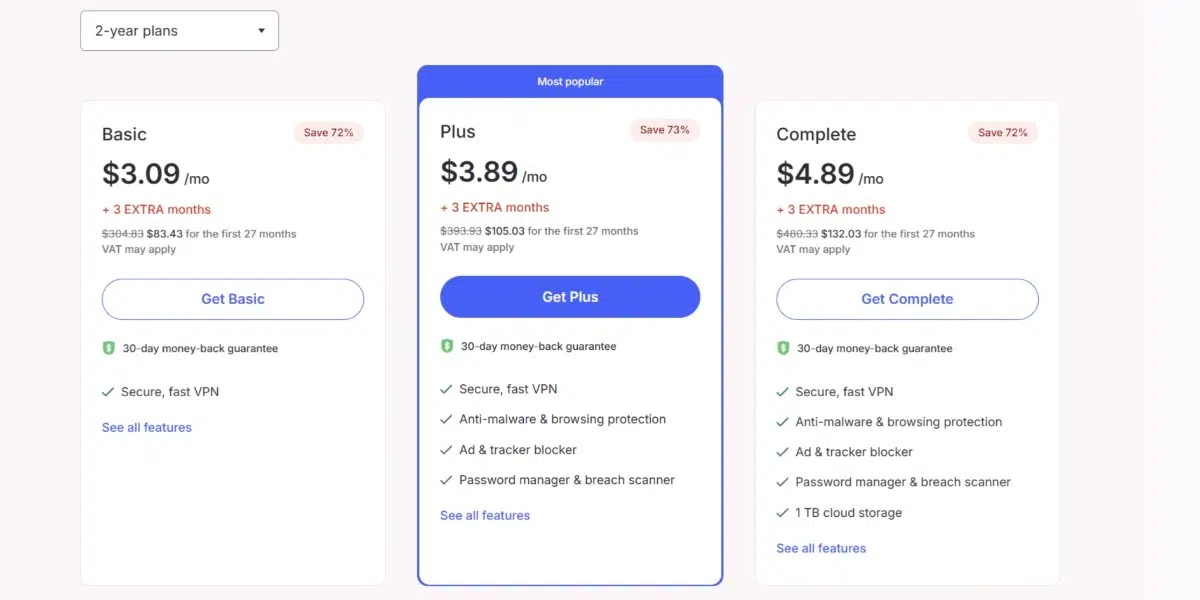Viewport: 1200px width, 600px height.
Task: Open the 2-year plans dropdown
Action: coord(179,31)
